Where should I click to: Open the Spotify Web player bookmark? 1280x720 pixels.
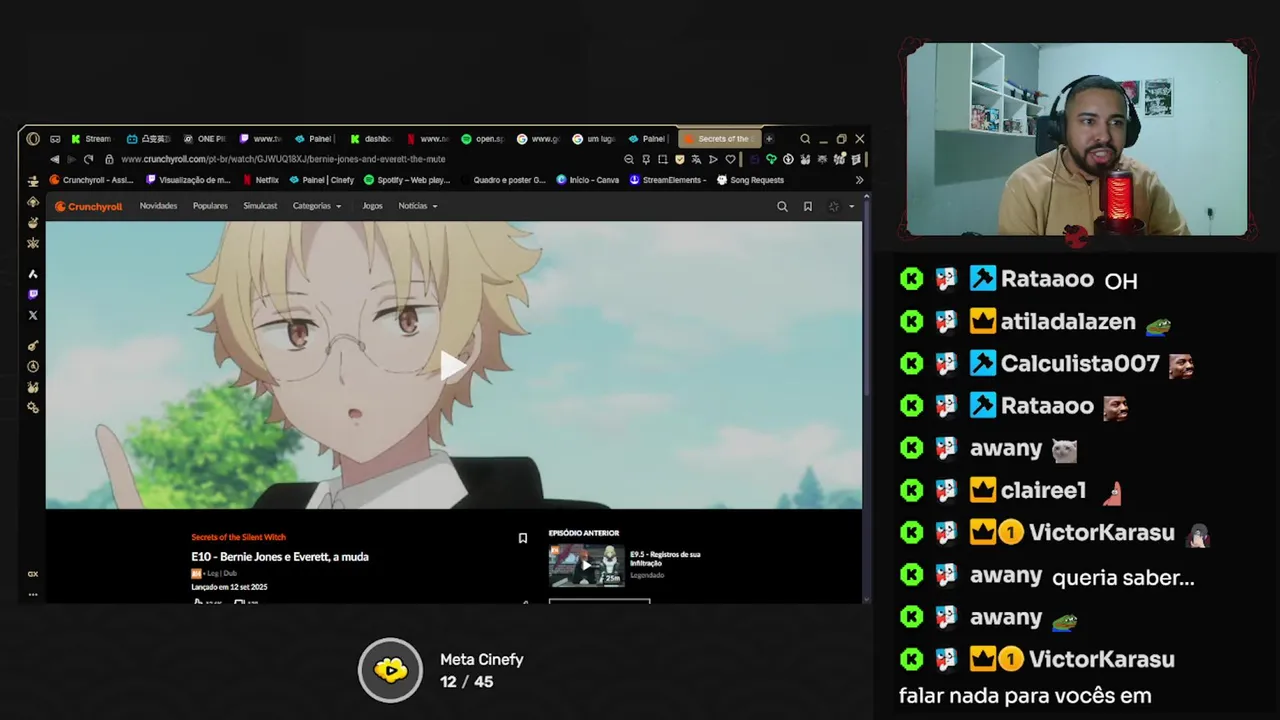(407, 180)
